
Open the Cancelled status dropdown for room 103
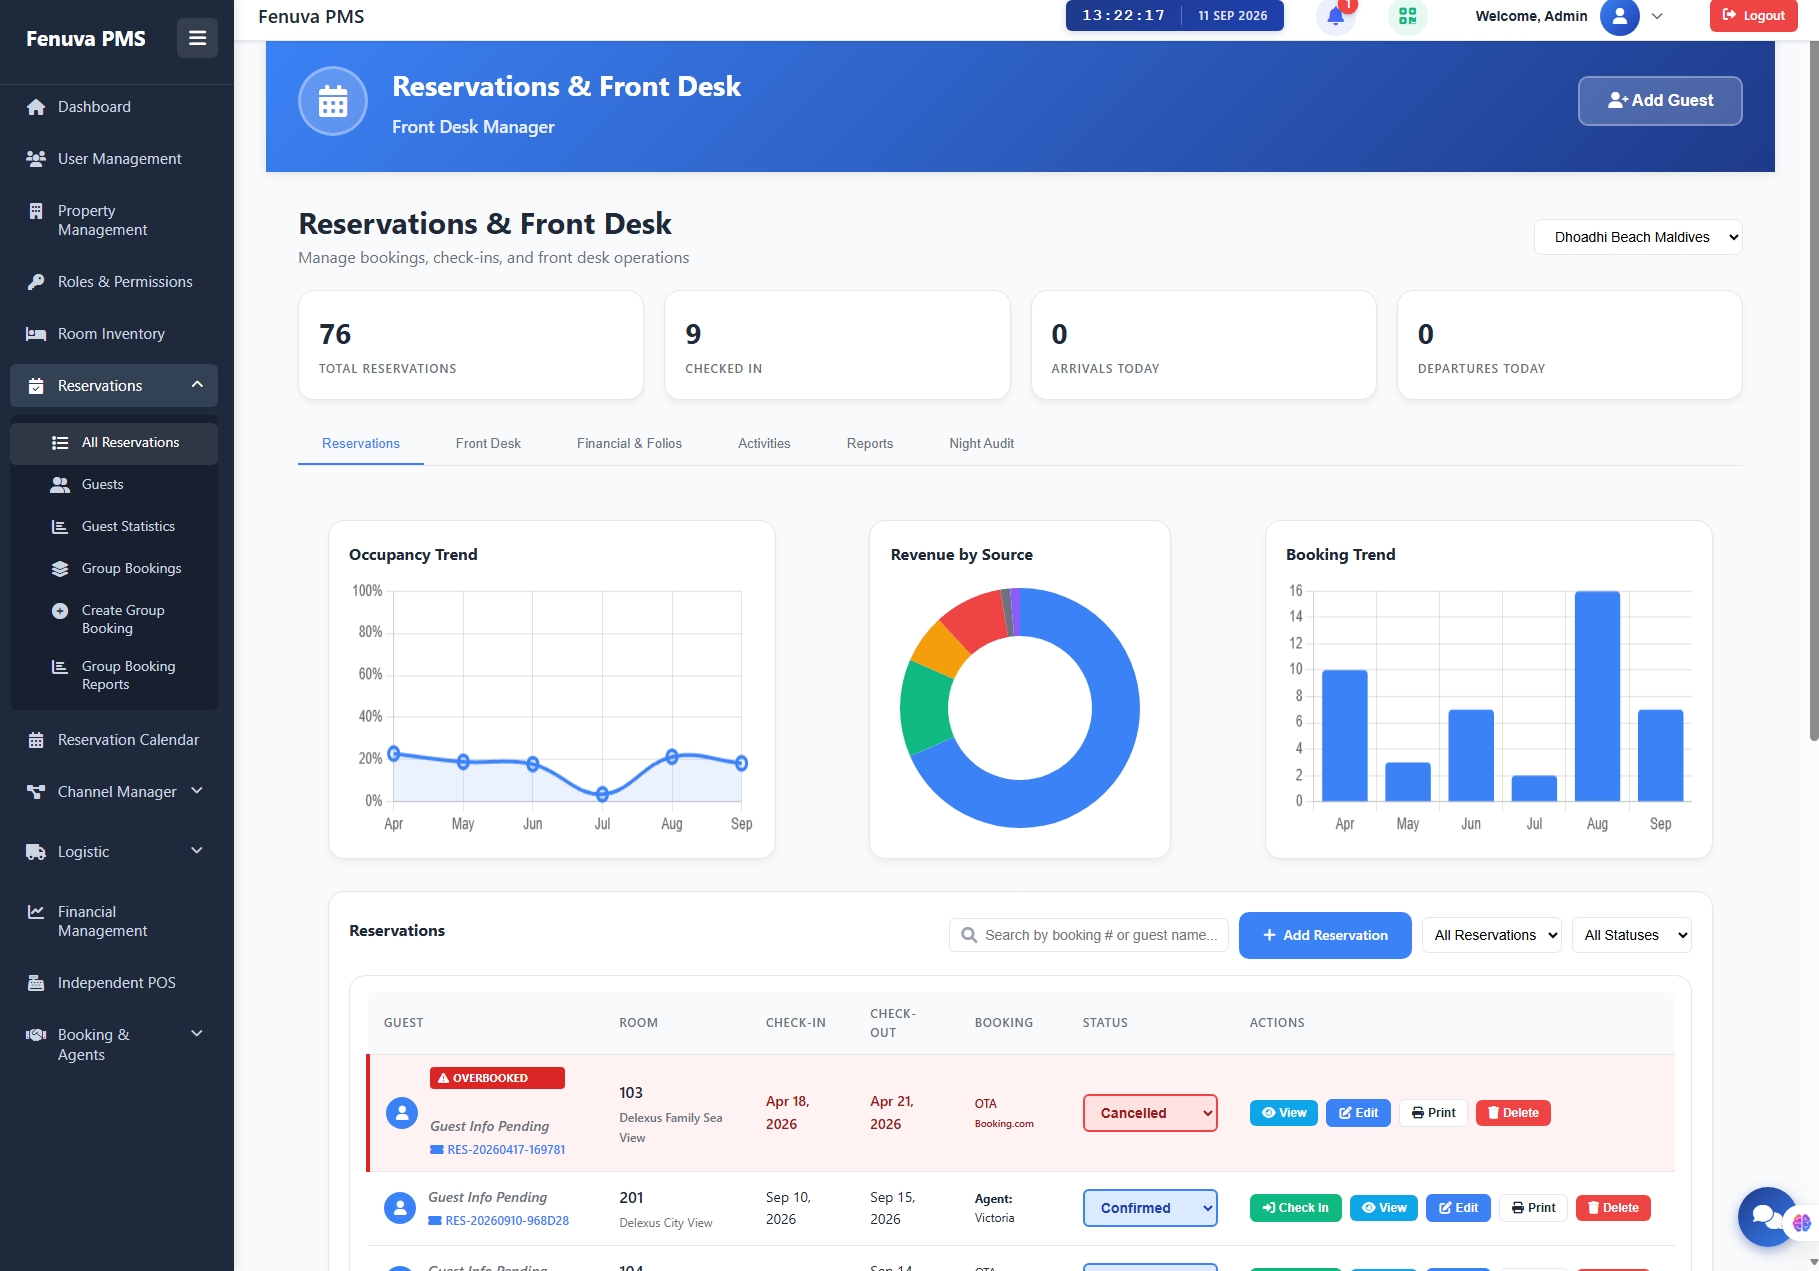pyautogui.click(x=1150, y=1113)
